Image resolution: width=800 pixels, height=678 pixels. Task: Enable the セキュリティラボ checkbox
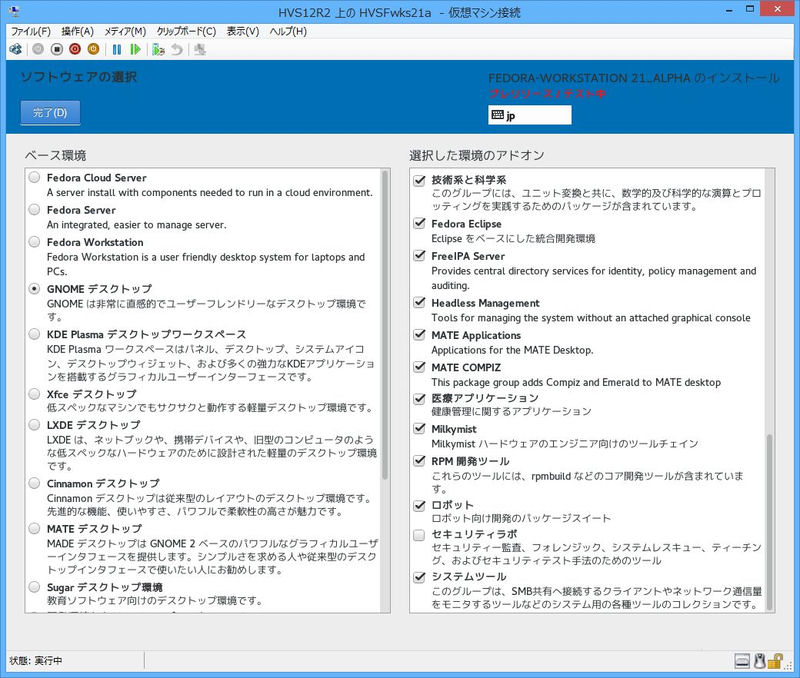pos(419,535)
